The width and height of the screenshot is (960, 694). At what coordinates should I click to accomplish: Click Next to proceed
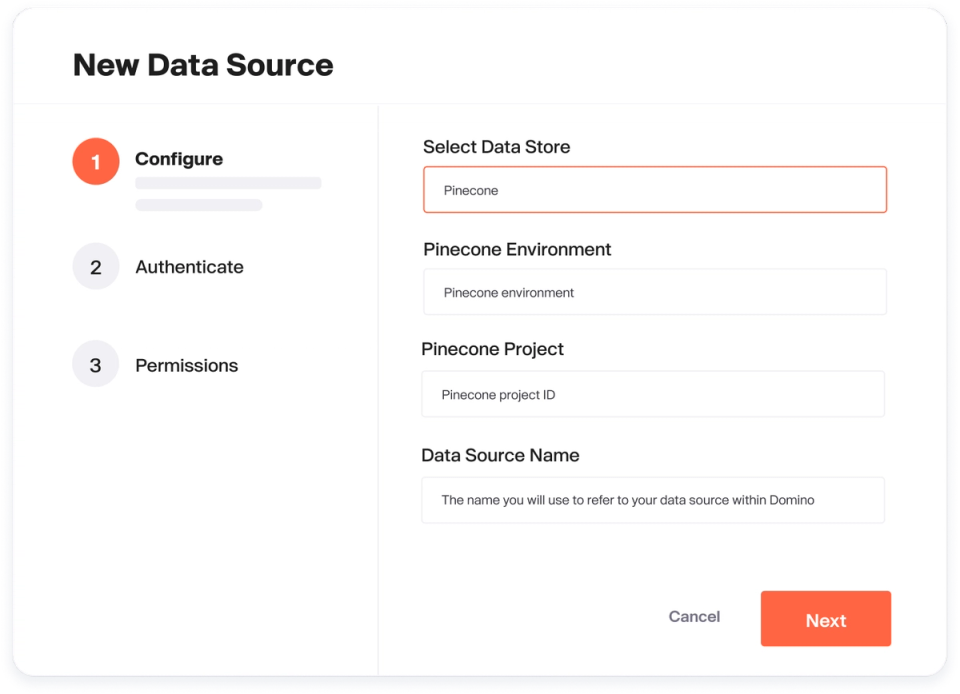point(825,619)
